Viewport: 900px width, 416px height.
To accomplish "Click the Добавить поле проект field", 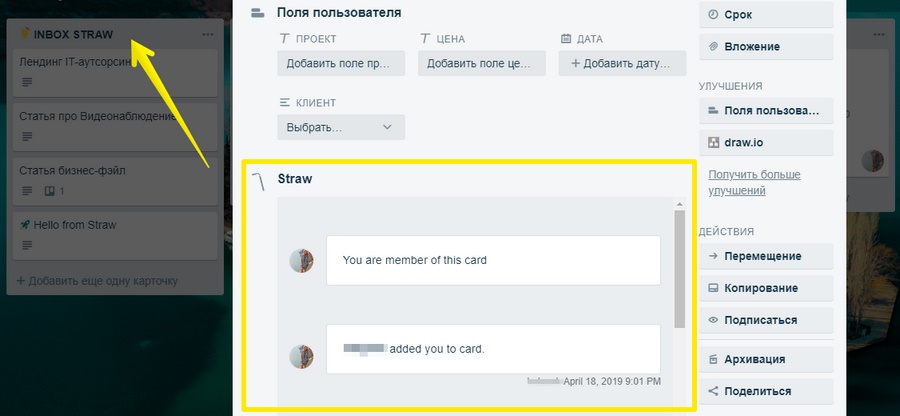I will (x=341, y=63).
